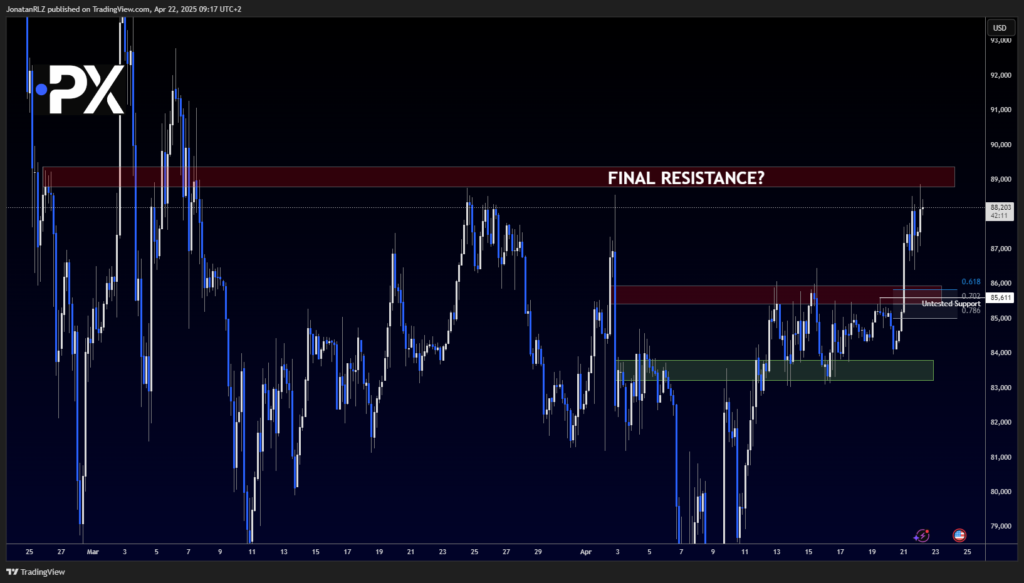The height and width of the screenshot is (583, 1024).
Task: Click the 29 date on time axis
Action: [x=538, y=552]
